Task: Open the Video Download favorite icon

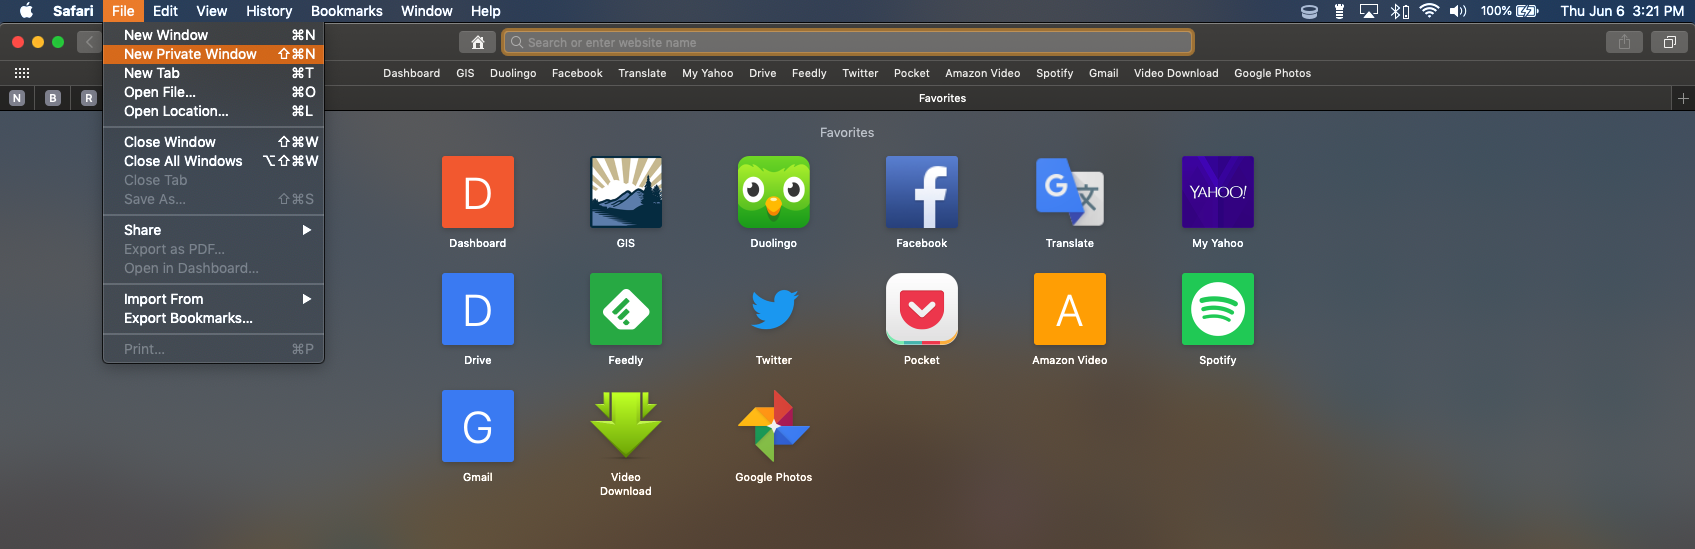Action: (x=626, y=426)
